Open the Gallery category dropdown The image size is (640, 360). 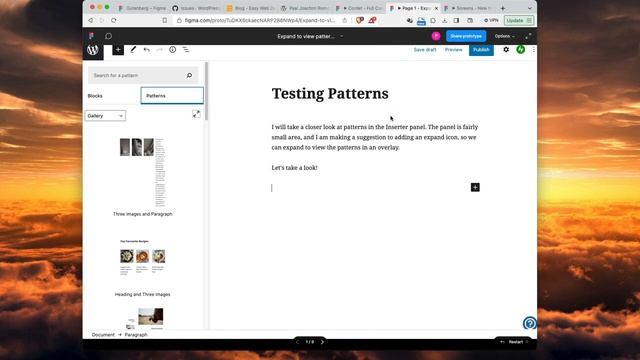[105, 116]
